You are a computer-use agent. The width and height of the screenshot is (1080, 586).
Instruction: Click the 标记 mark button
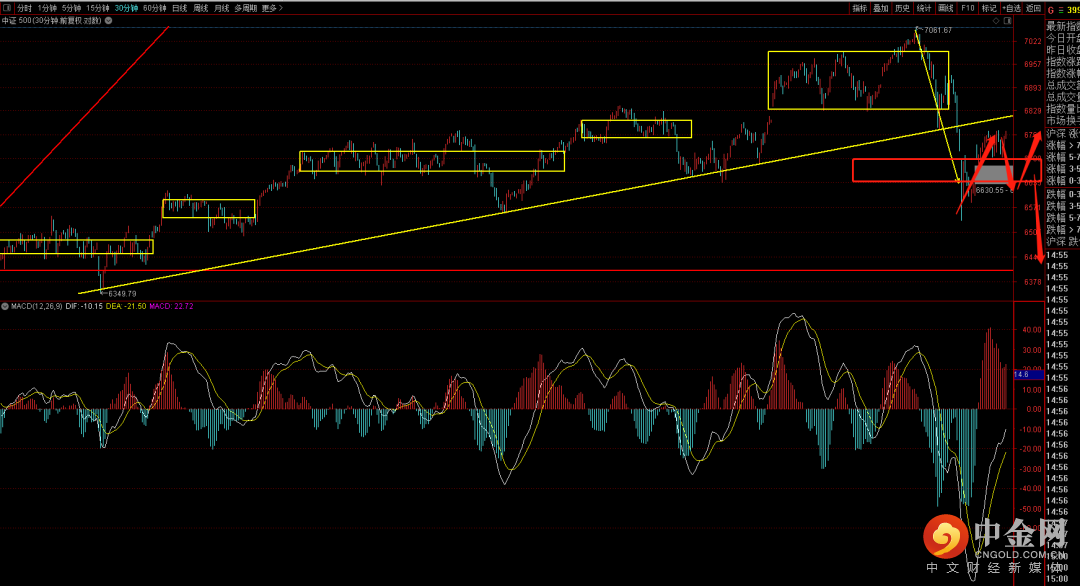click(x=989, y=8)
